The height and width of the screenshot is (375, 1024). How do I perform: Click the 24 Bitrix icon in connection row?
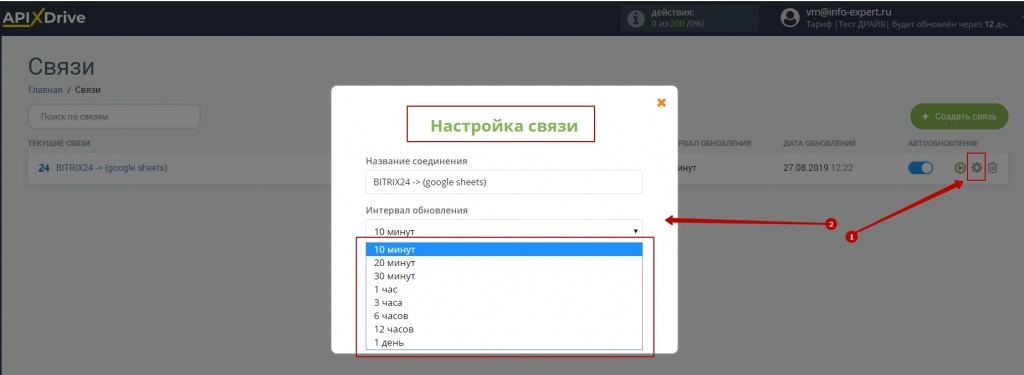(44, 168)
